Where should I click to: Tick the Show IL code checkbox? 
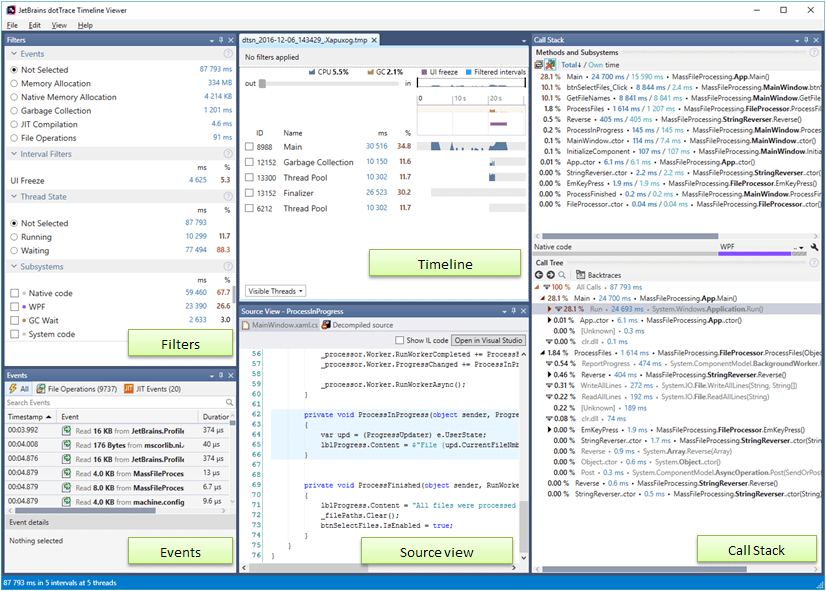pos(401,341)
